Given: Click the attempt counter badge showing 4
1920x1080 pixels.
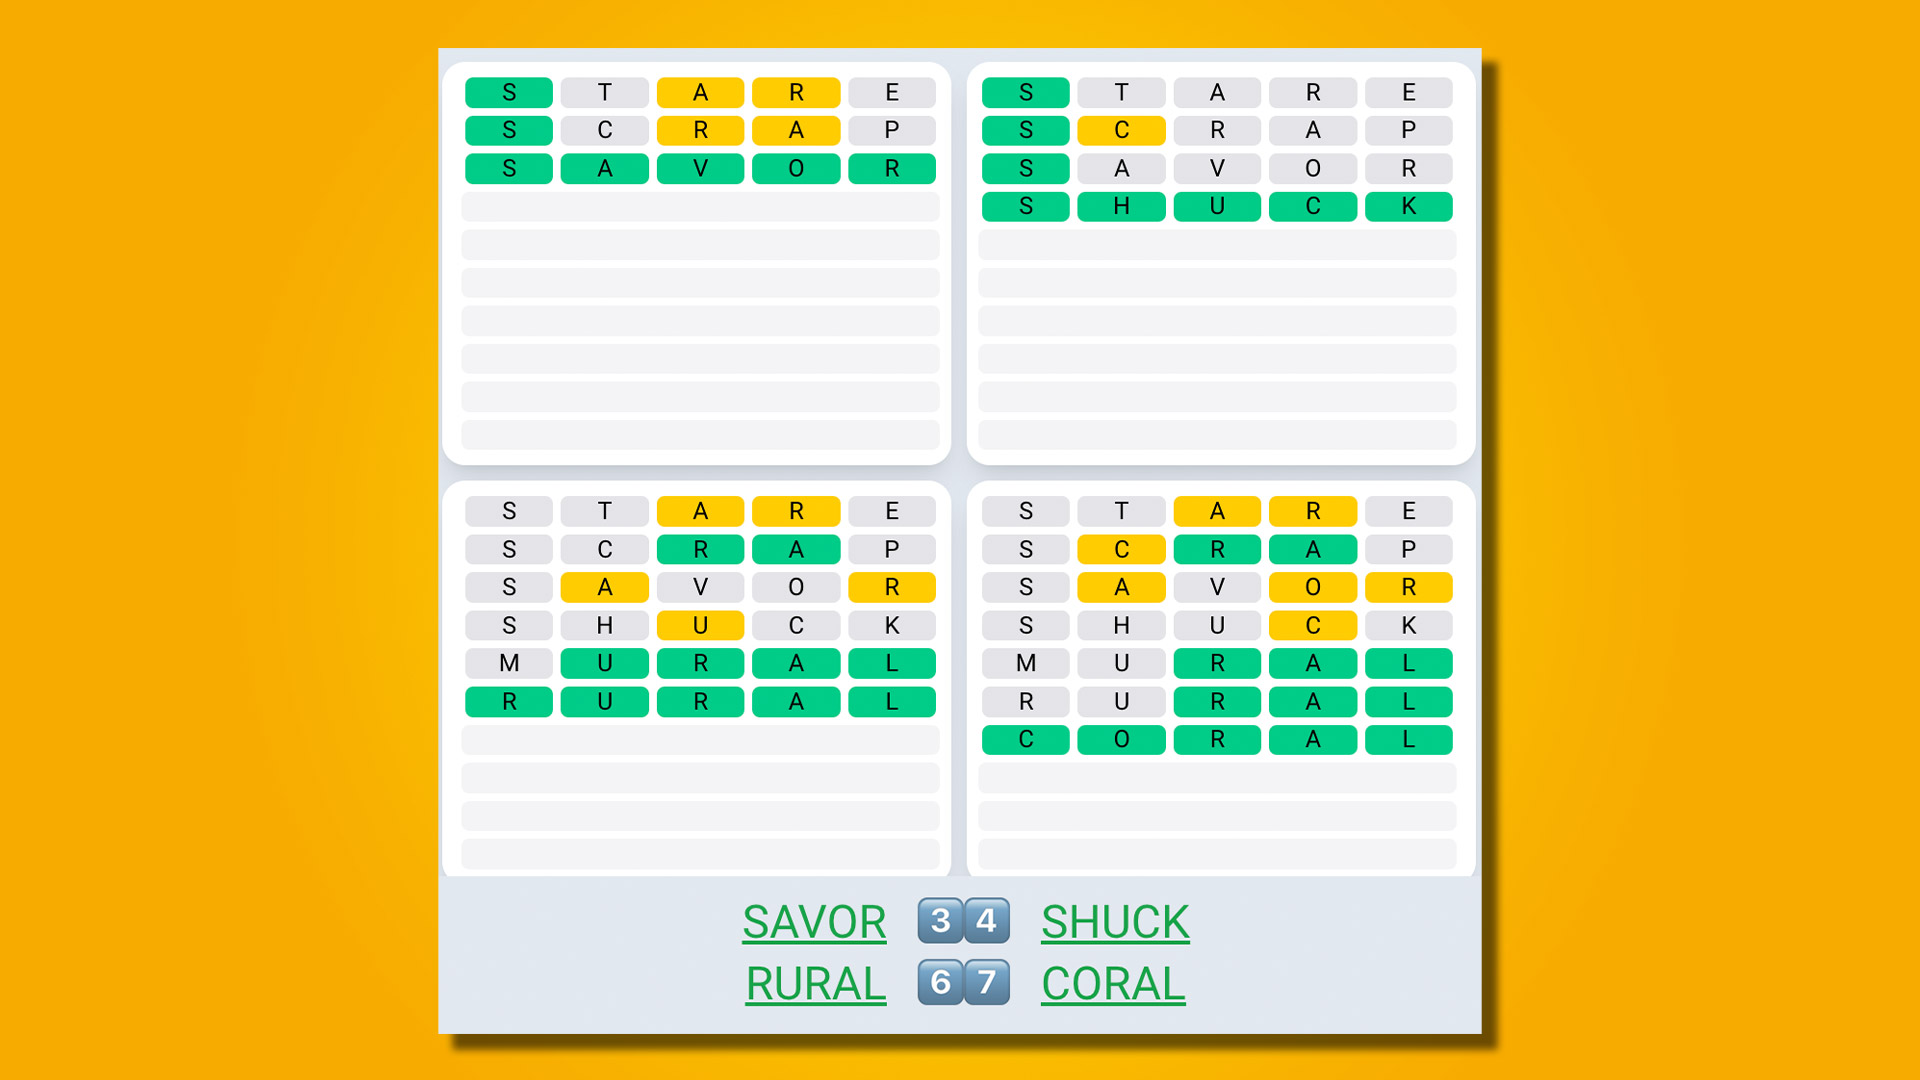Looking at the screenshot, I should coord(984,920).
